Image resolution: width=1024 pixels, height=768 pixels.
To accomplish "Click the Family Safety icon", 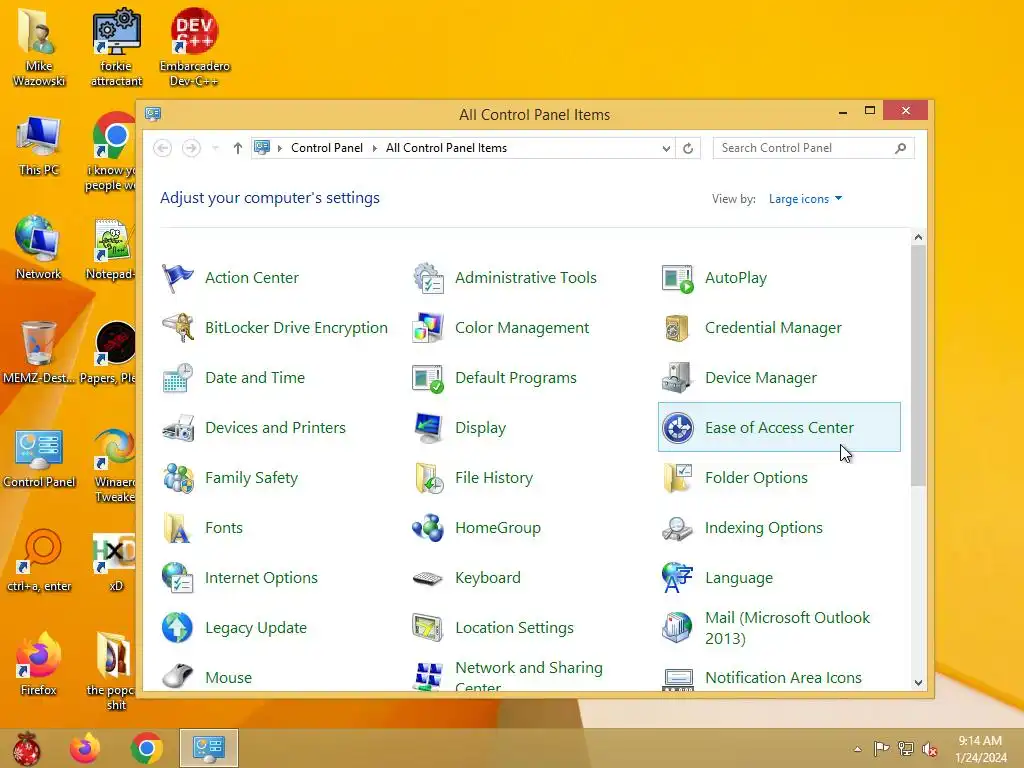I will click(178, 478).
